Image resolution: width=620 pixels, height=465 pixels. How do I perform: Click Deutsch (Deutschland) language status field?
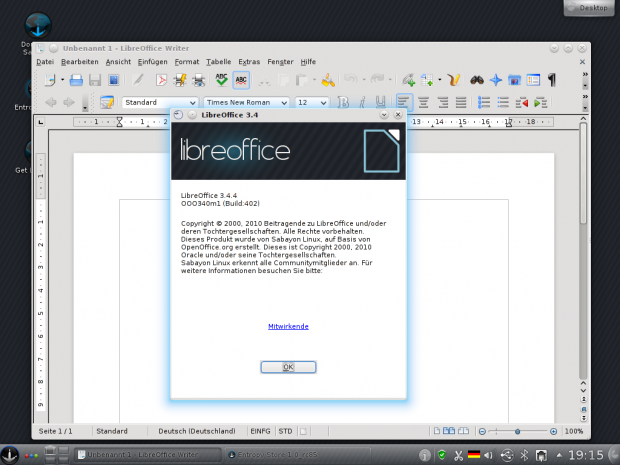[197, 431]
